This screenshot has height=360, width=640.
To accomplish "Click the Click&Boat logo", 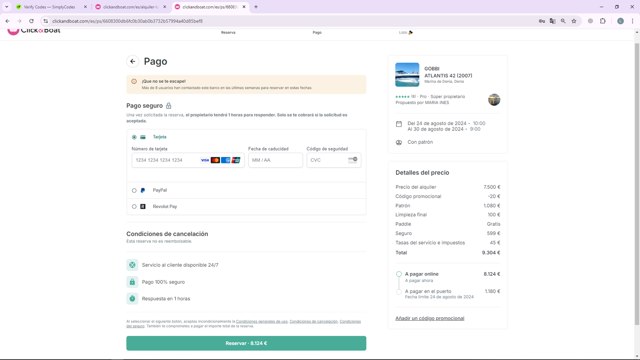I will coord(34,31).
